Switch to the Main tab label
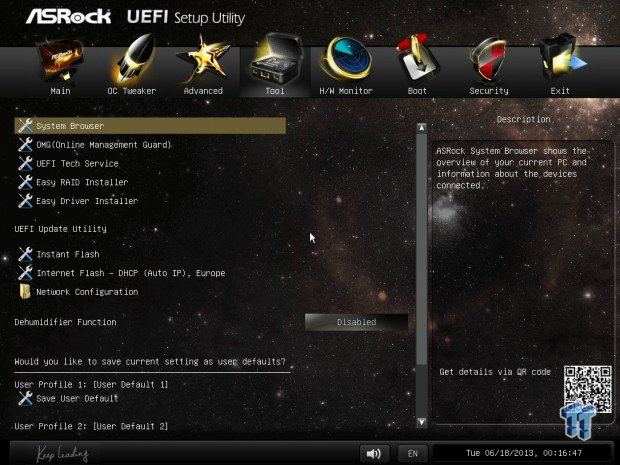 pyautogui.click(x=60, y=91)
